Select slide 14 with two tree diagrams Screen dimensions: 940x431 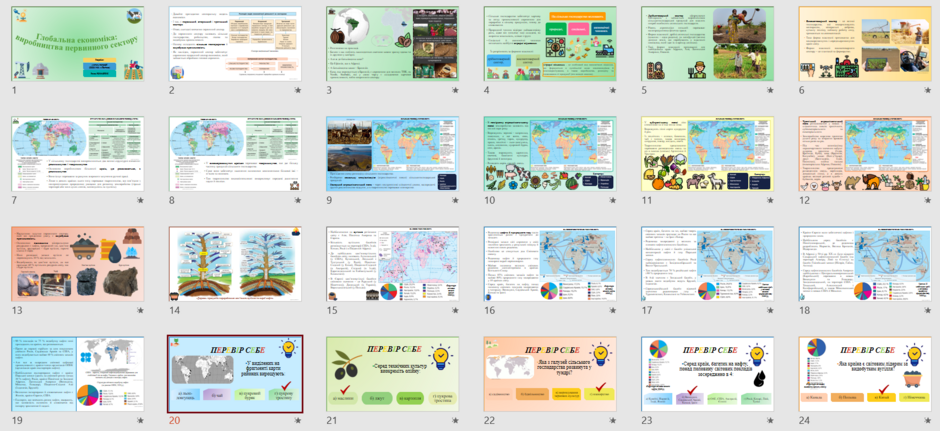pos(235,264)
